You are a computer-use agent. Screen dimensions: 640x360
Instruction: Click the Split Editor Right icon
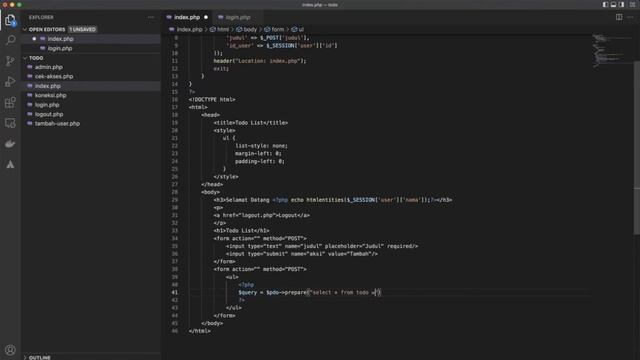click(619, 17)
